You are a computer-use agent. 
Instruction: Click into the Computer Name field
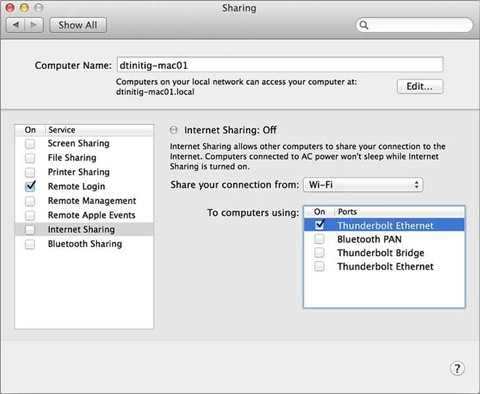point(280,65)
